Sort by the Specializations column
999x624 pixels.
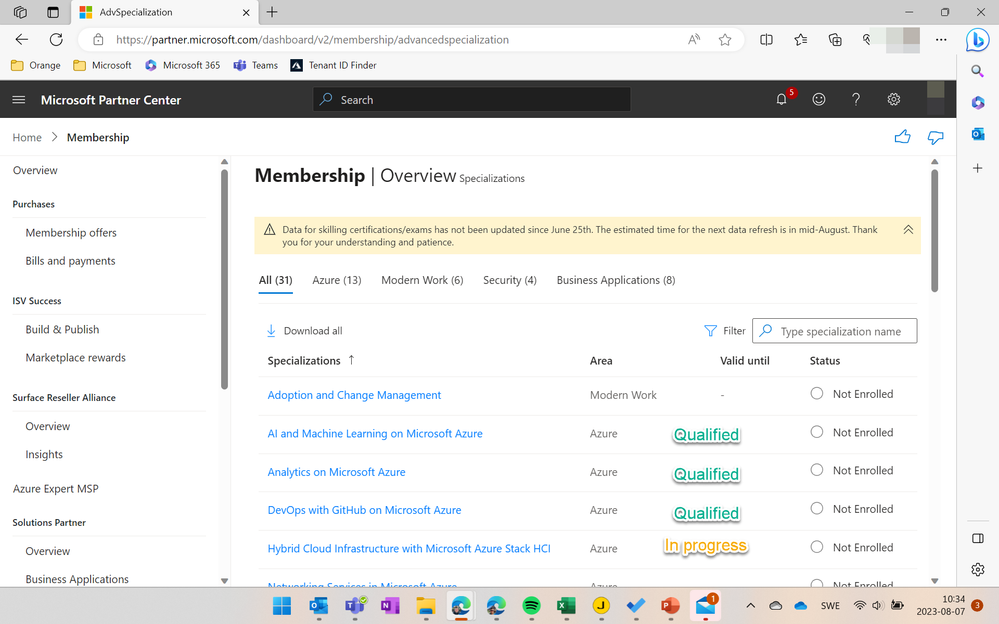311,361
